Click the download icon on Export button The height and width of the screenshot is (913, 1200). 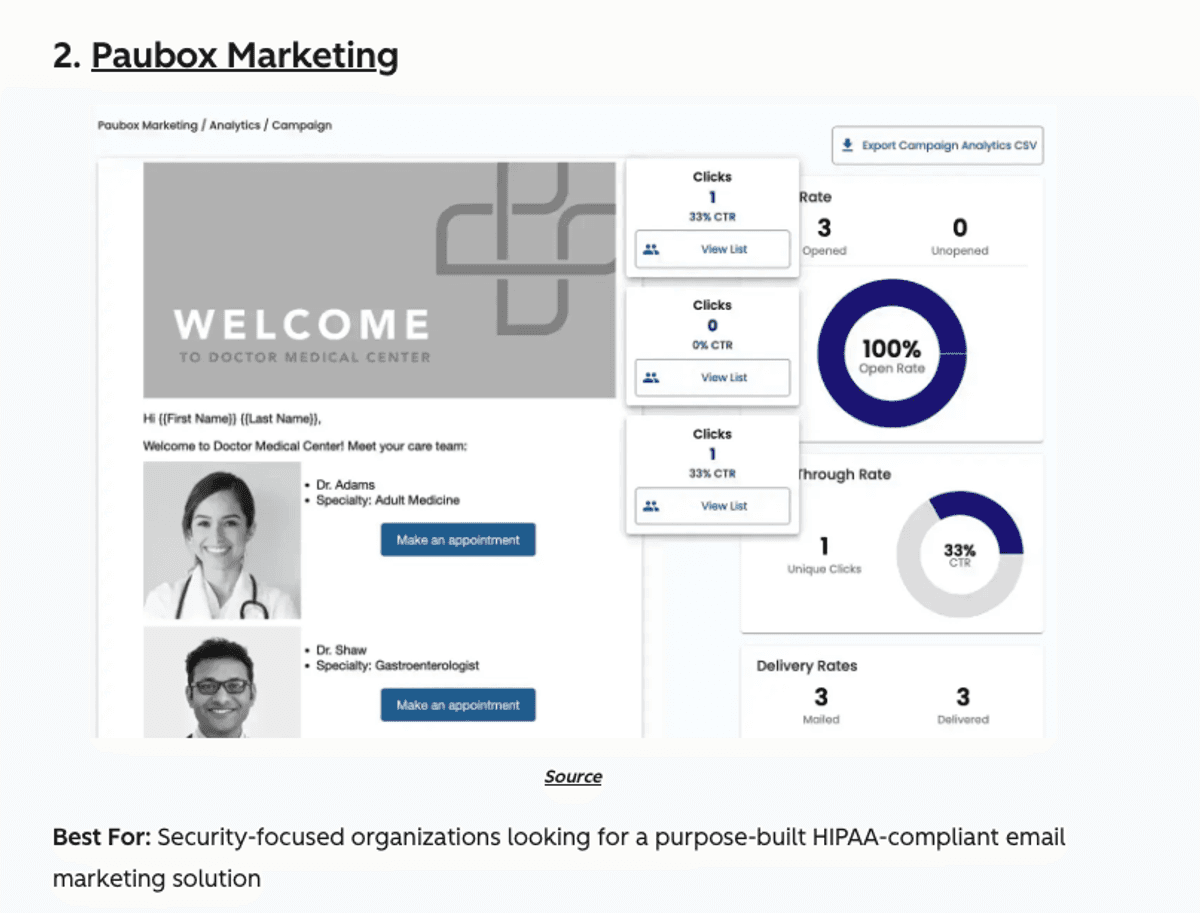(847, 145)
